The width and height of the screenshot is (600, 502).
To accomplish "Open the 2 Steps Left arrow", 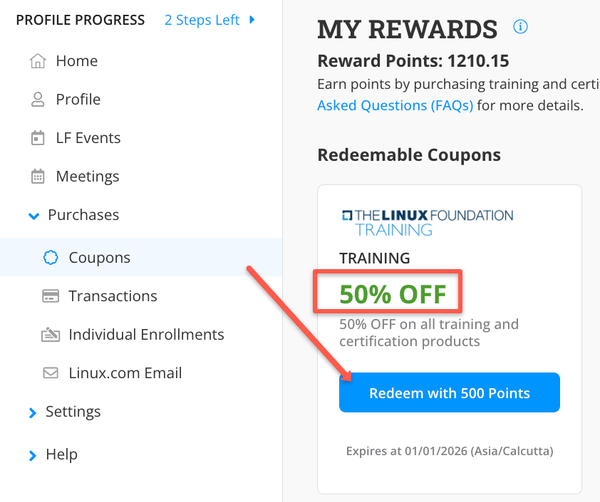I will (x=252, y=20).
